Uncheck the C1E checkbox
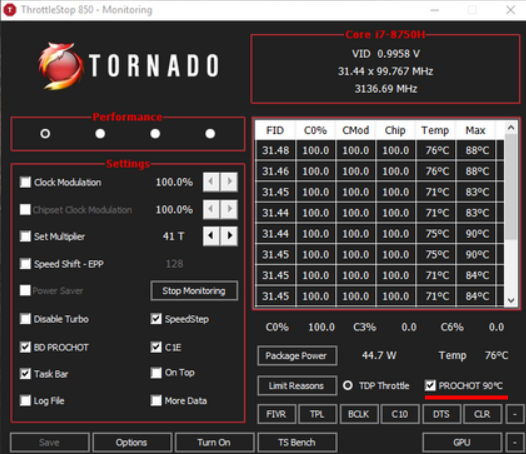The width and height of the screenshot is (526, 454). pos(156,347)
